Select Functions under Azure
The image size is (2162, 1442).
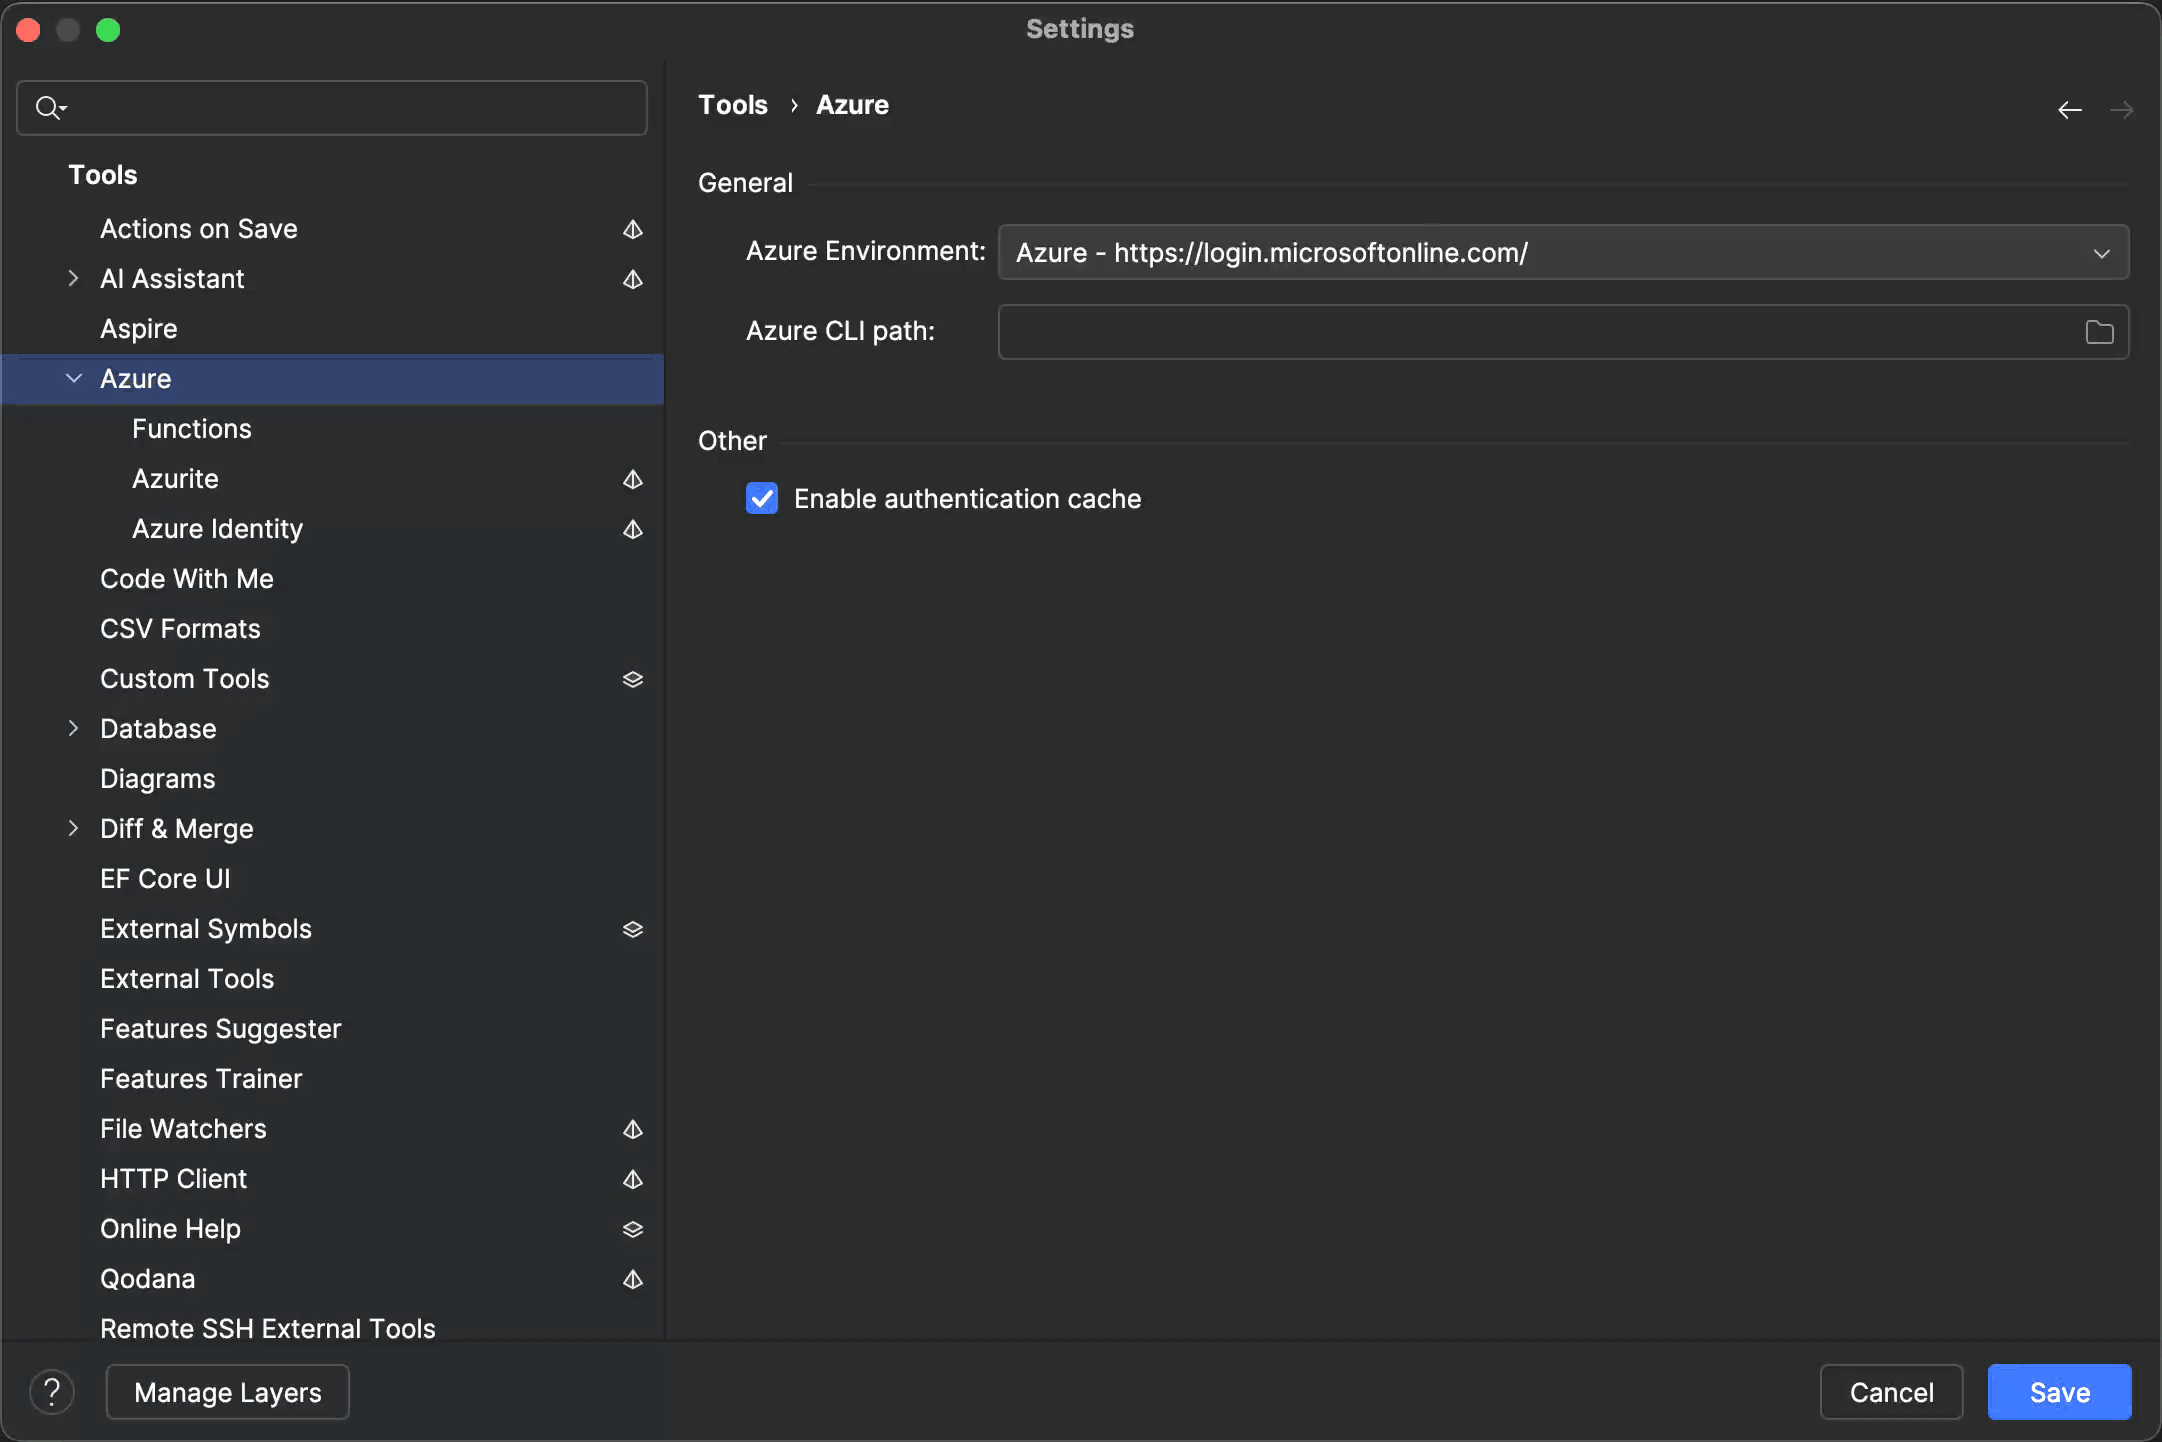click(x=191, y=428)
